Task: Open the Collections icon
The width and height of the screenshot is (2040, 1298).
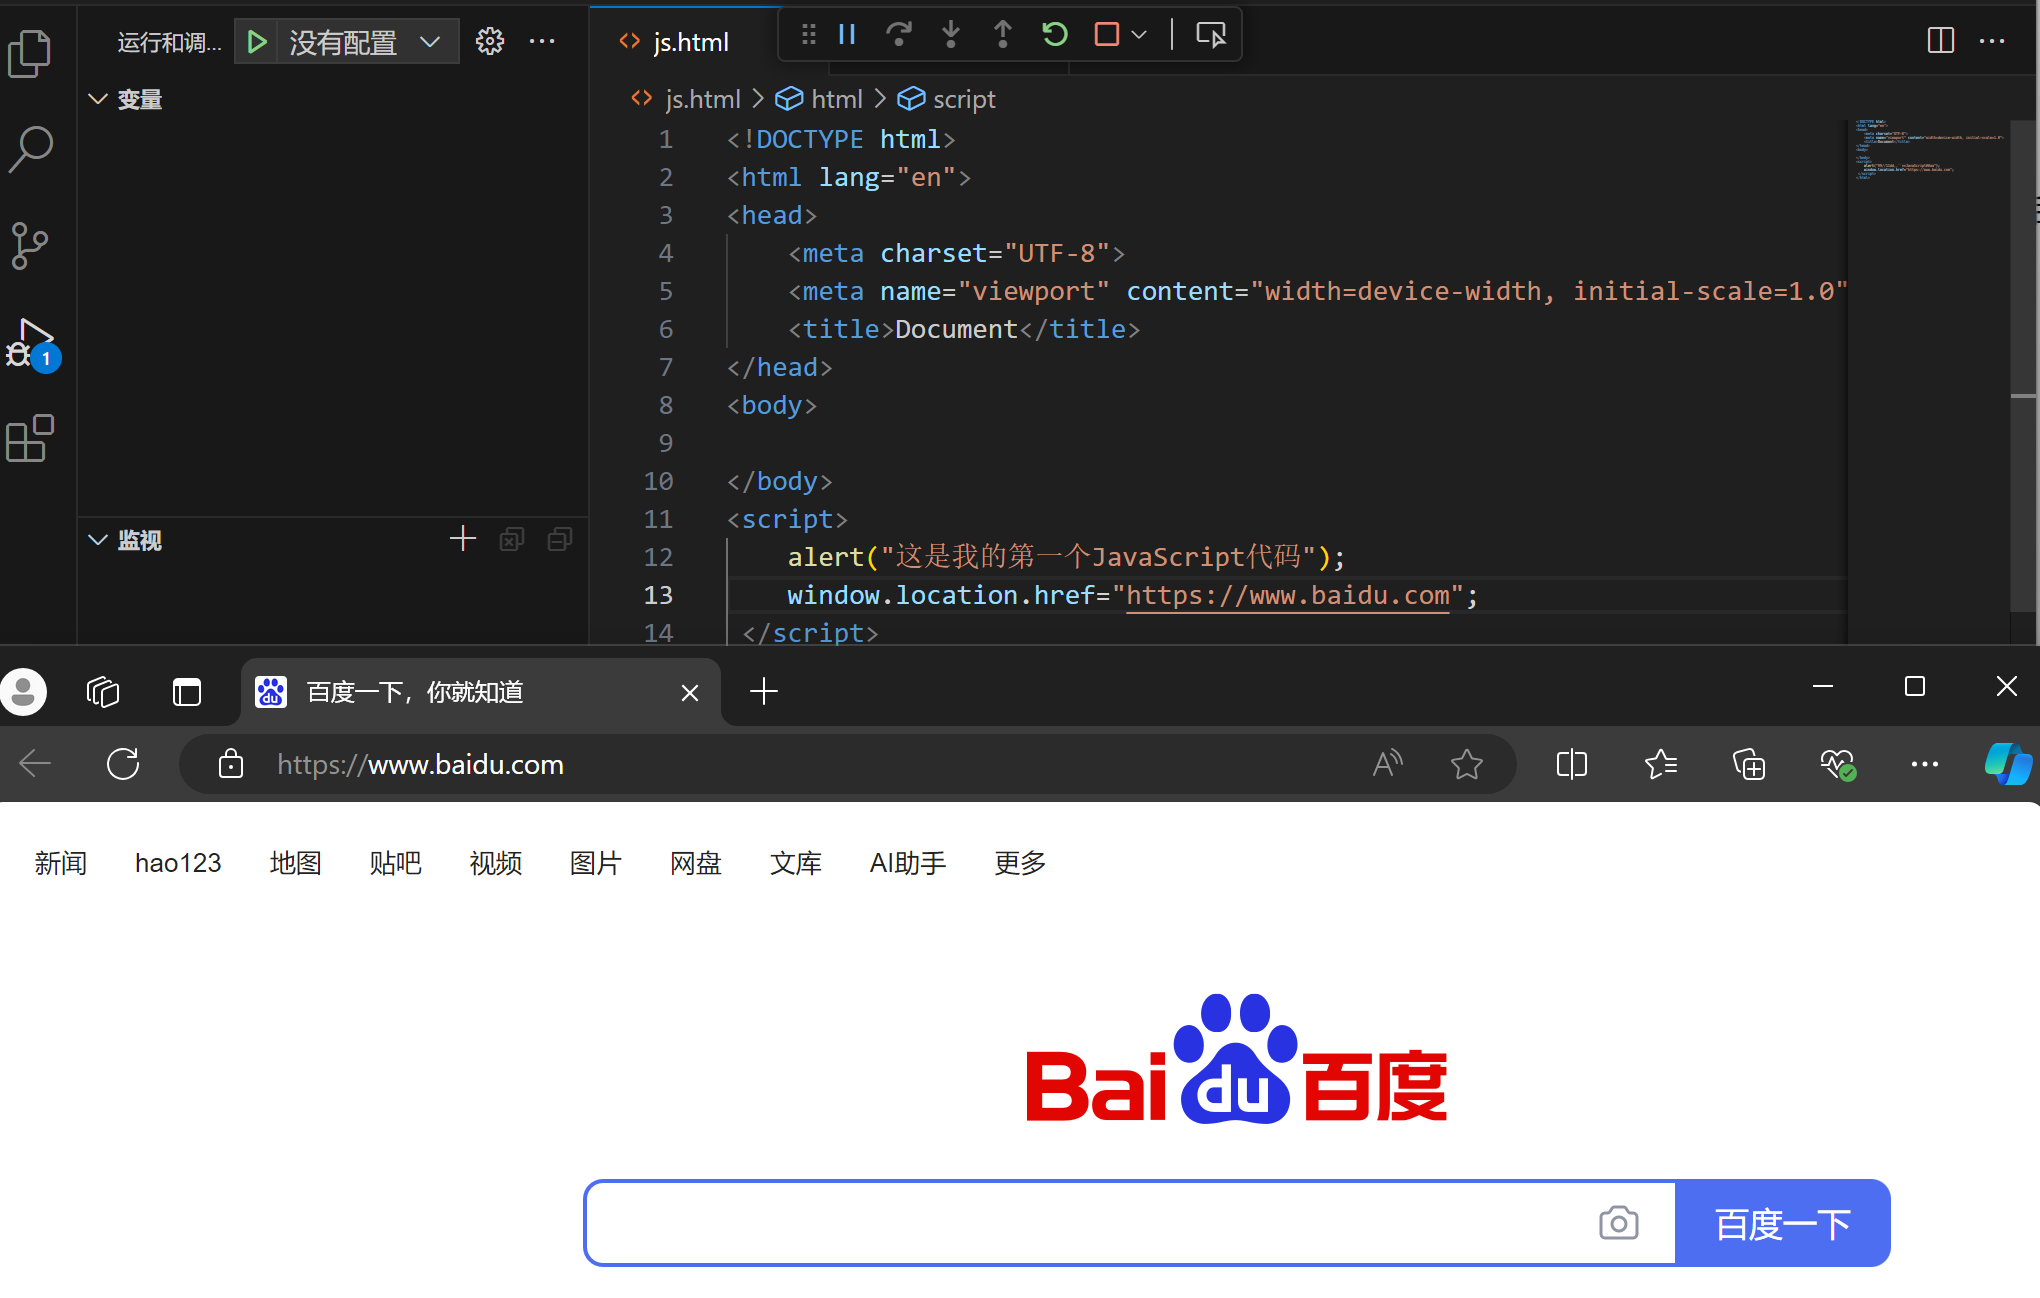Action: coord(1749,764)
